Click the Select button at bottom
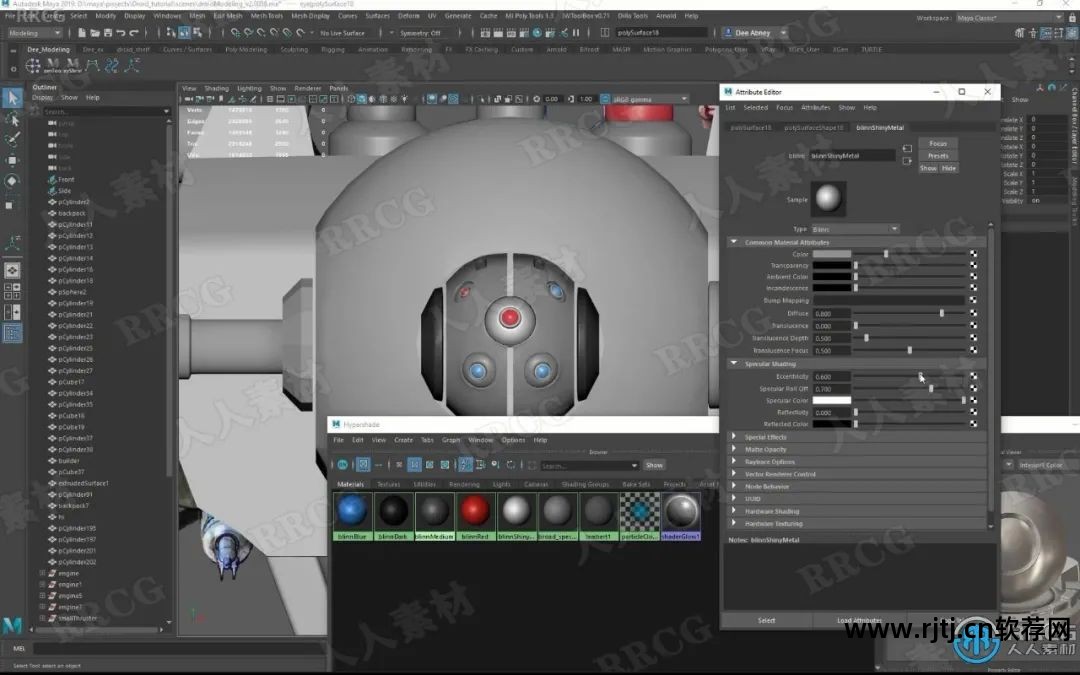 [766, 620]
